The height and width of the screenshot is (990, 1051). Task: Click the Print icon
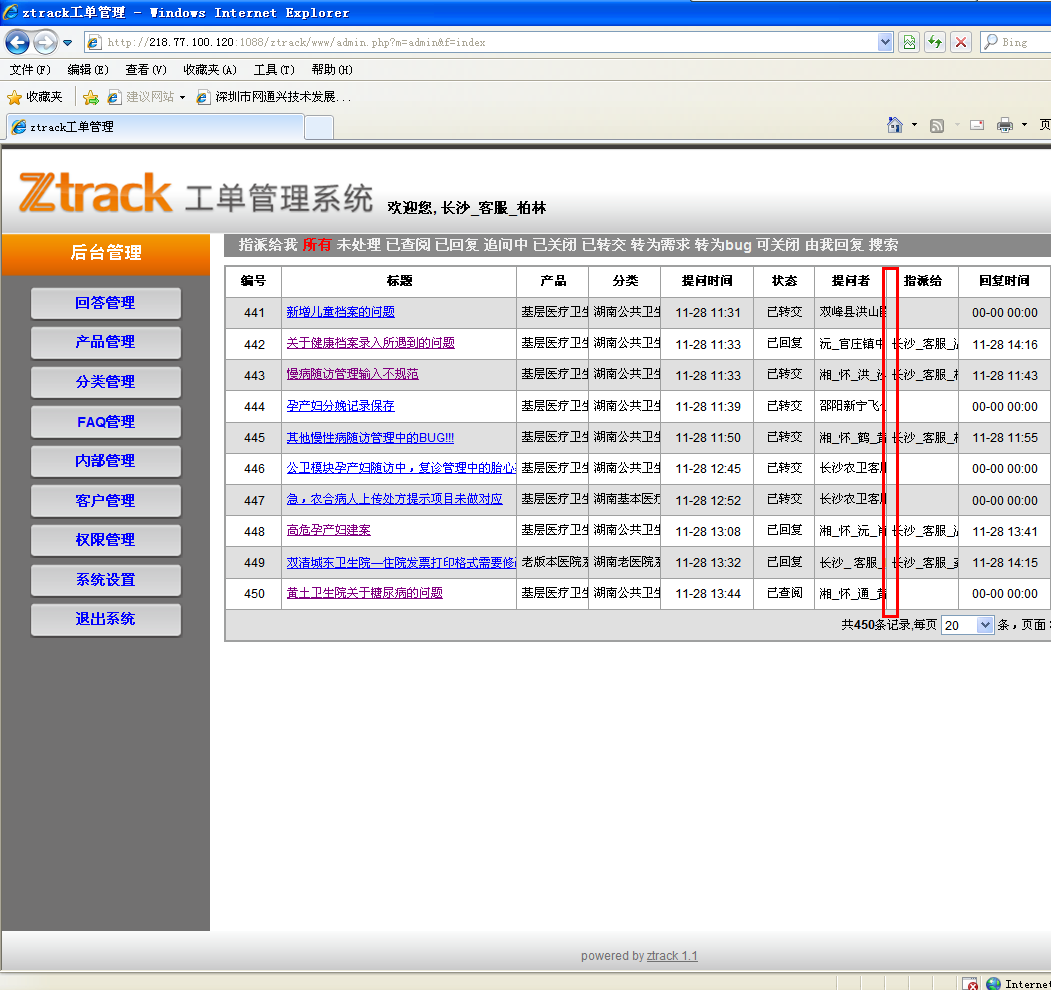tap(1005, 125)
